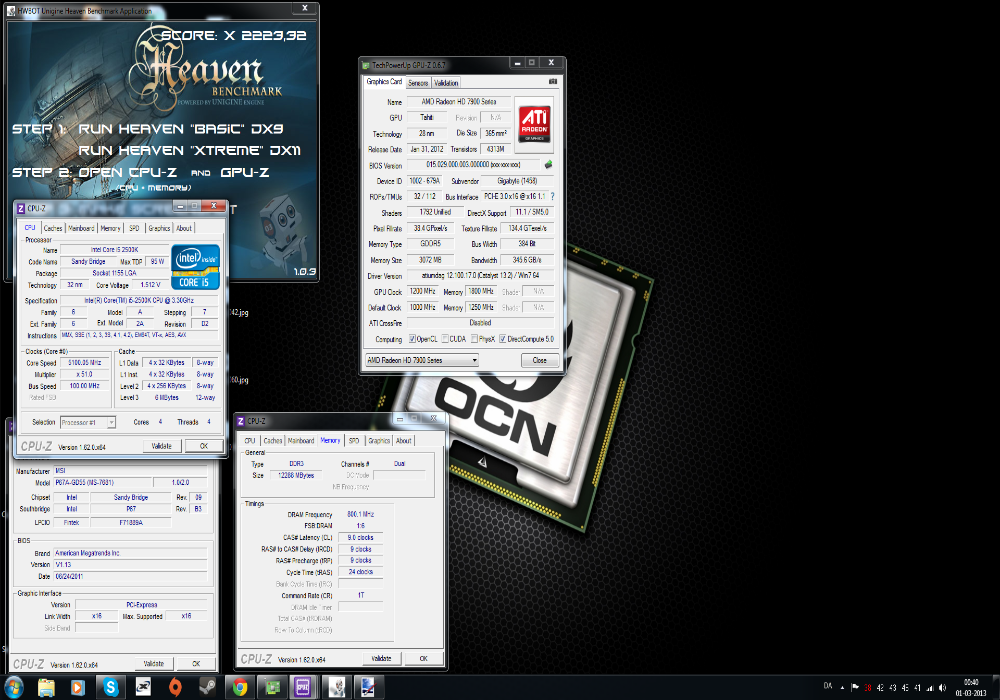Click the BIOS Brand American Megatrends value

pyautogui.click(x=130, y=553)
